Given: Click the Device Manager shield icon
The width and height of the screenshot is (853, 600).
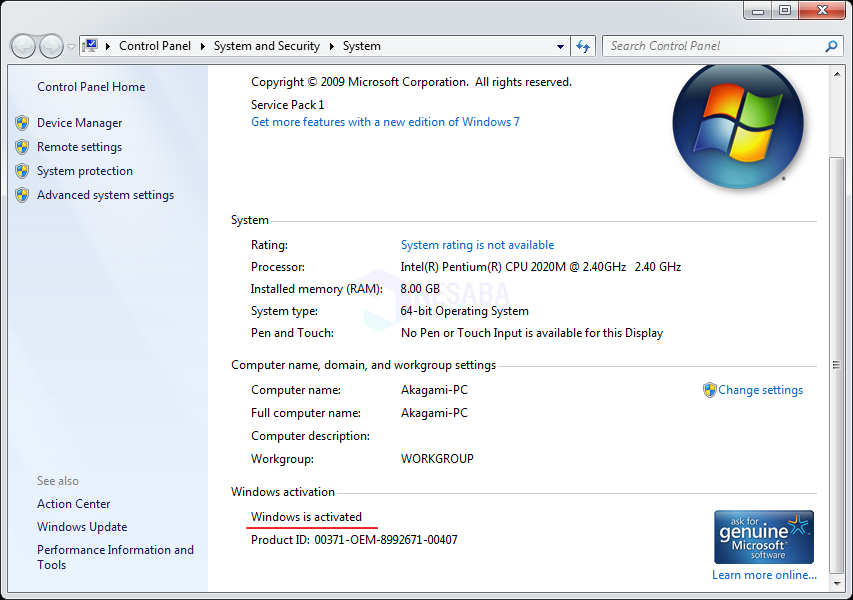Looking at the screenshot, I should click(x=22, y=123).
